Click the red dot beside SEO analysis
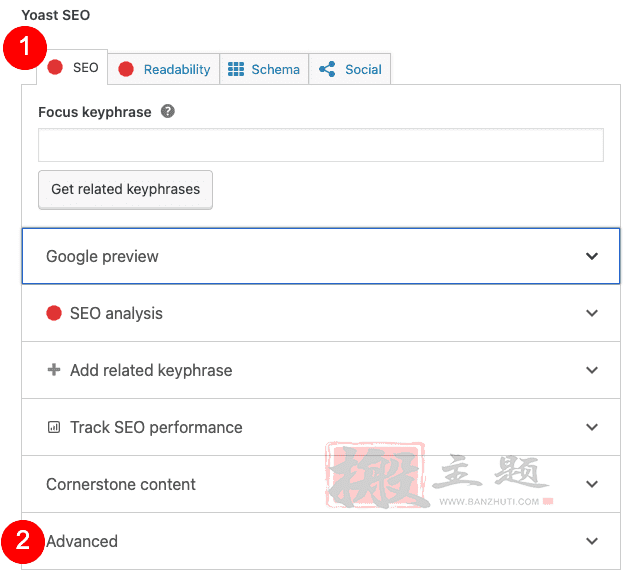 click(54, 313)
